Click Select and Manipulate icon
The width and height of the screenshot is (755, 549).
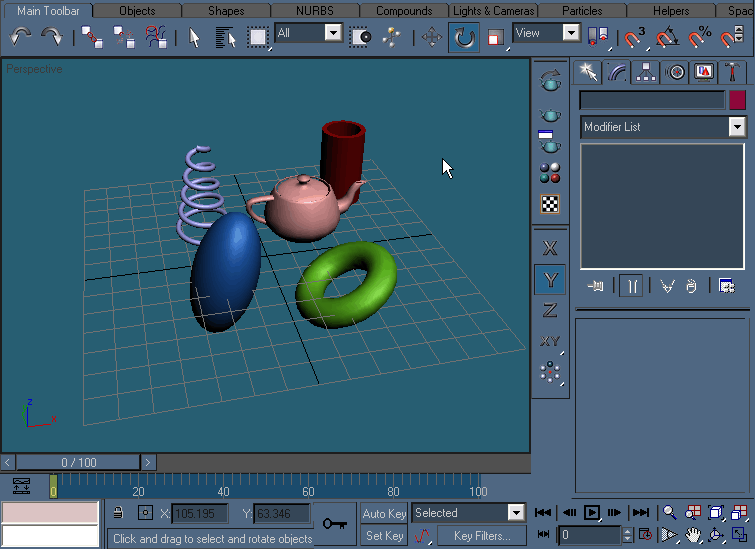pos(391,37)
